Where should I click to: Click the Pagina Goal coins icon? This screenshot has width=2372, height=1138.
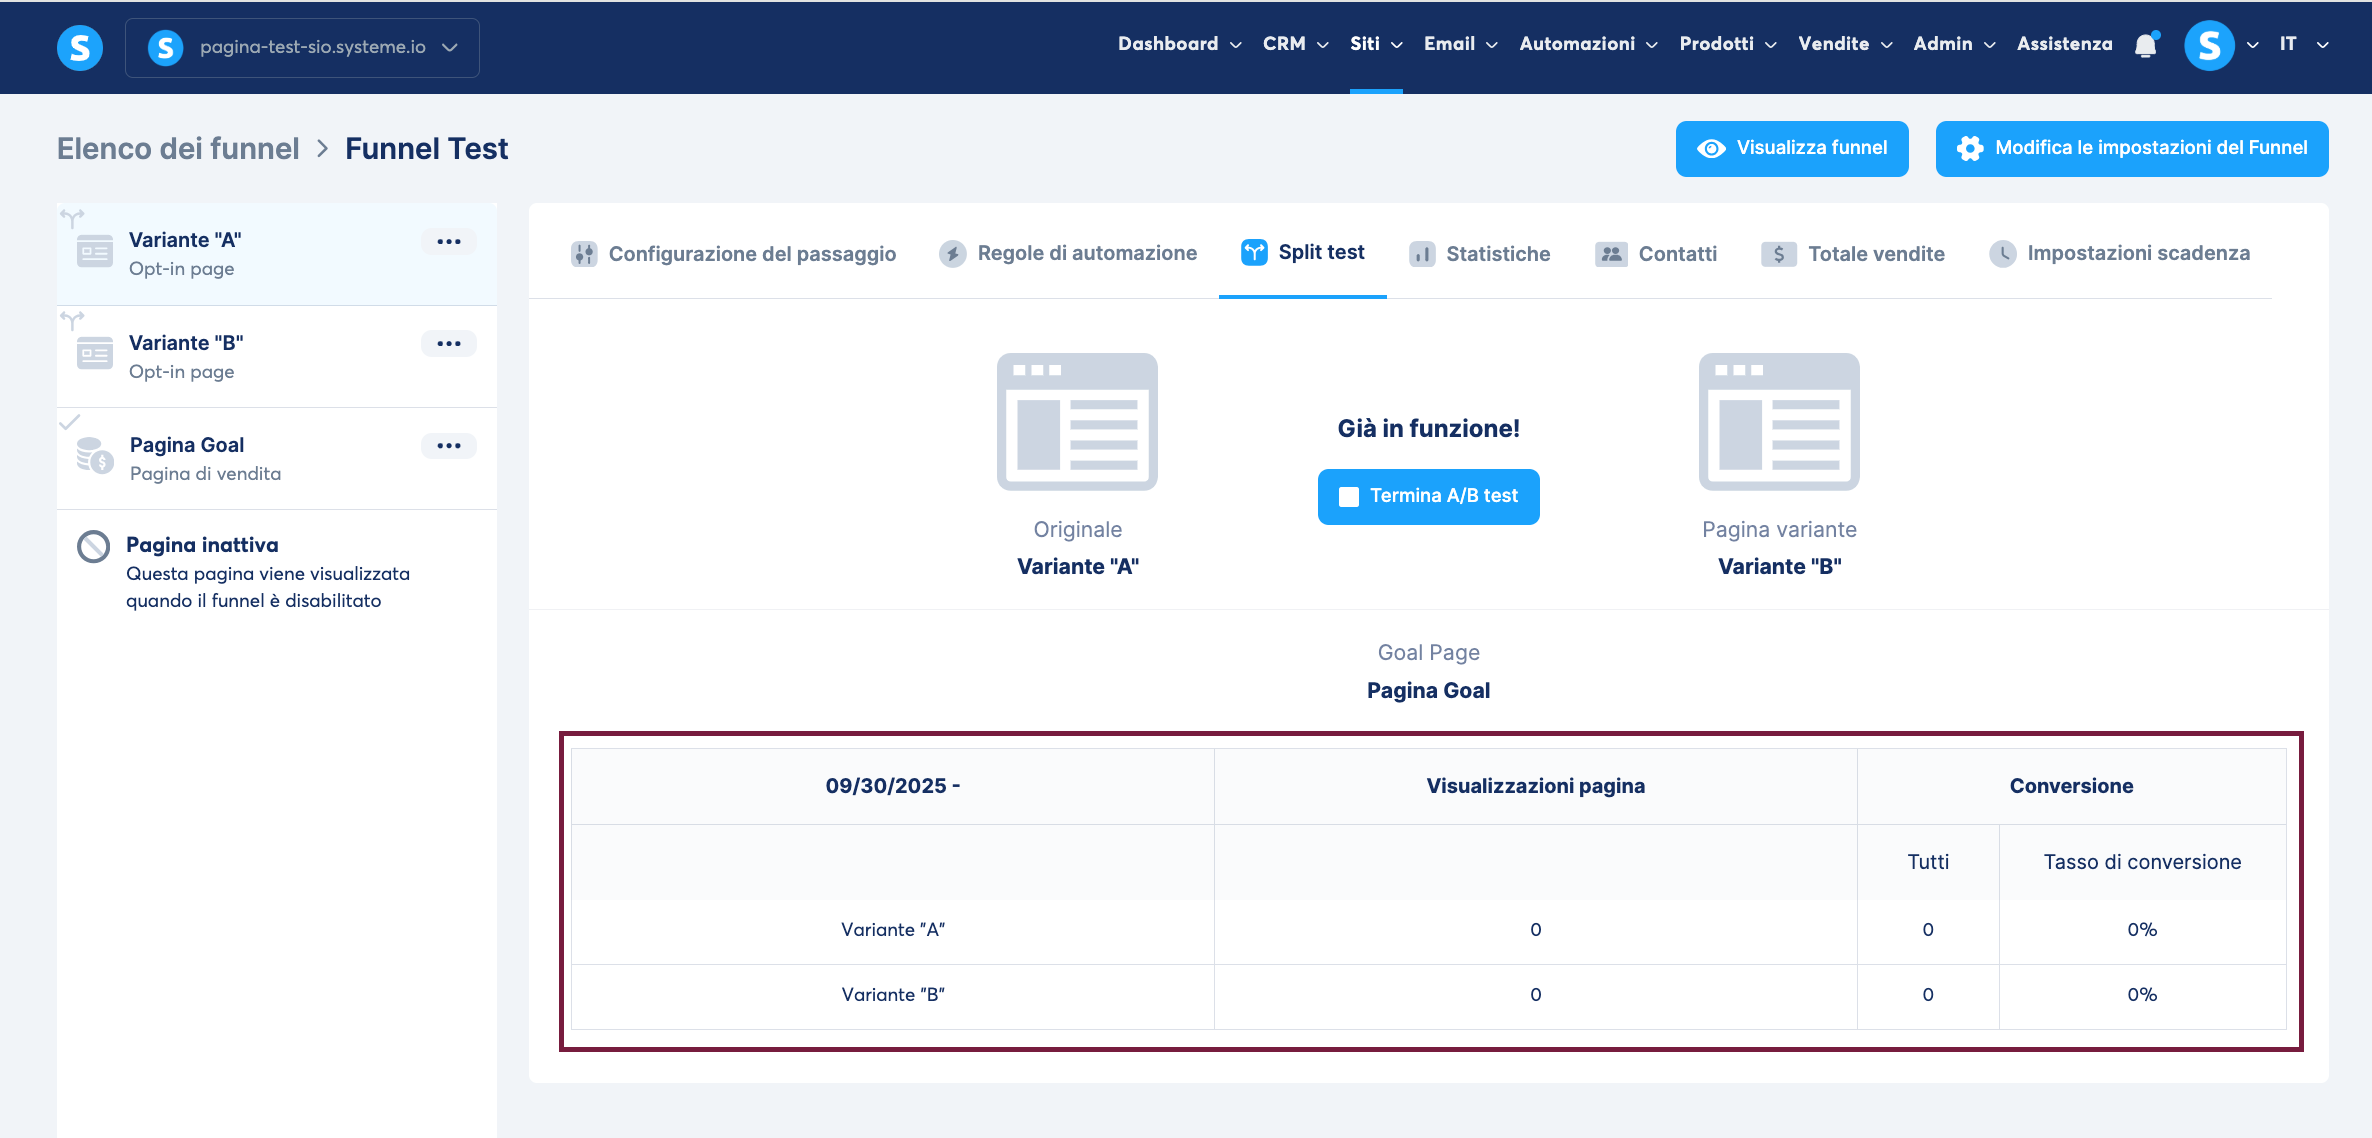tap(95, 456)
